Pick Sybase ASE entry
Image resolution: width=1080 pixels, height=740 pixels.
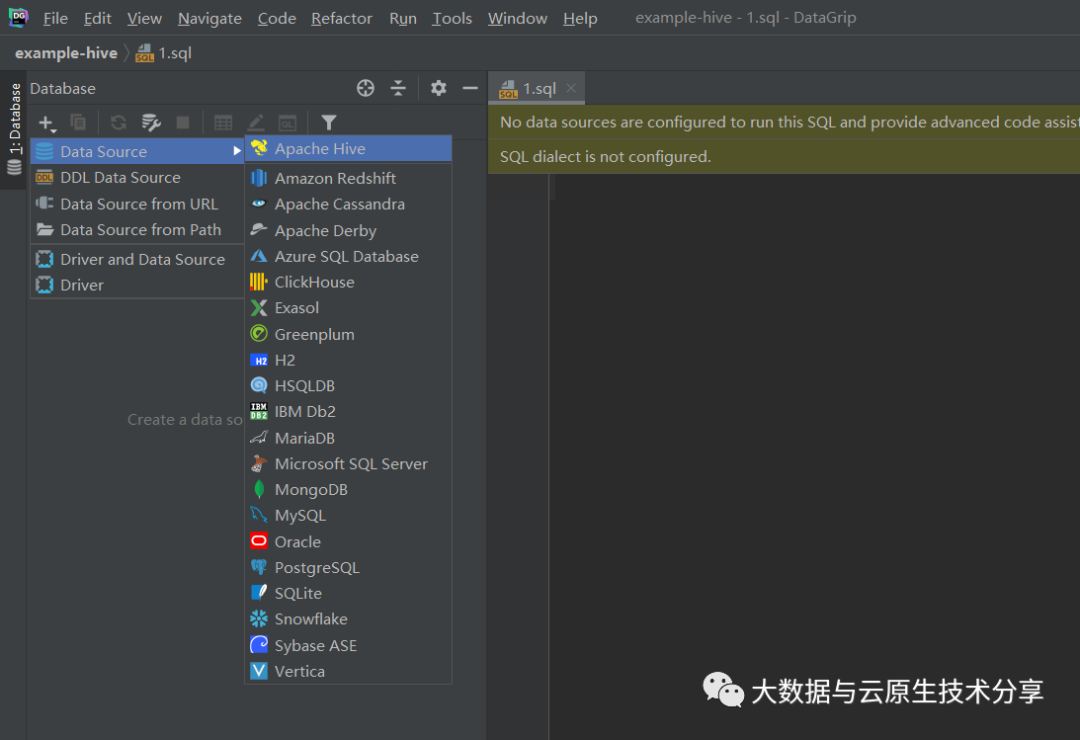[x=349, y=646]
